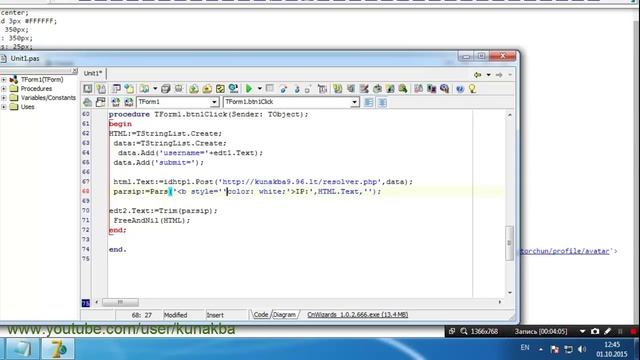Expand the Procedures tree node

click(4, 89)
